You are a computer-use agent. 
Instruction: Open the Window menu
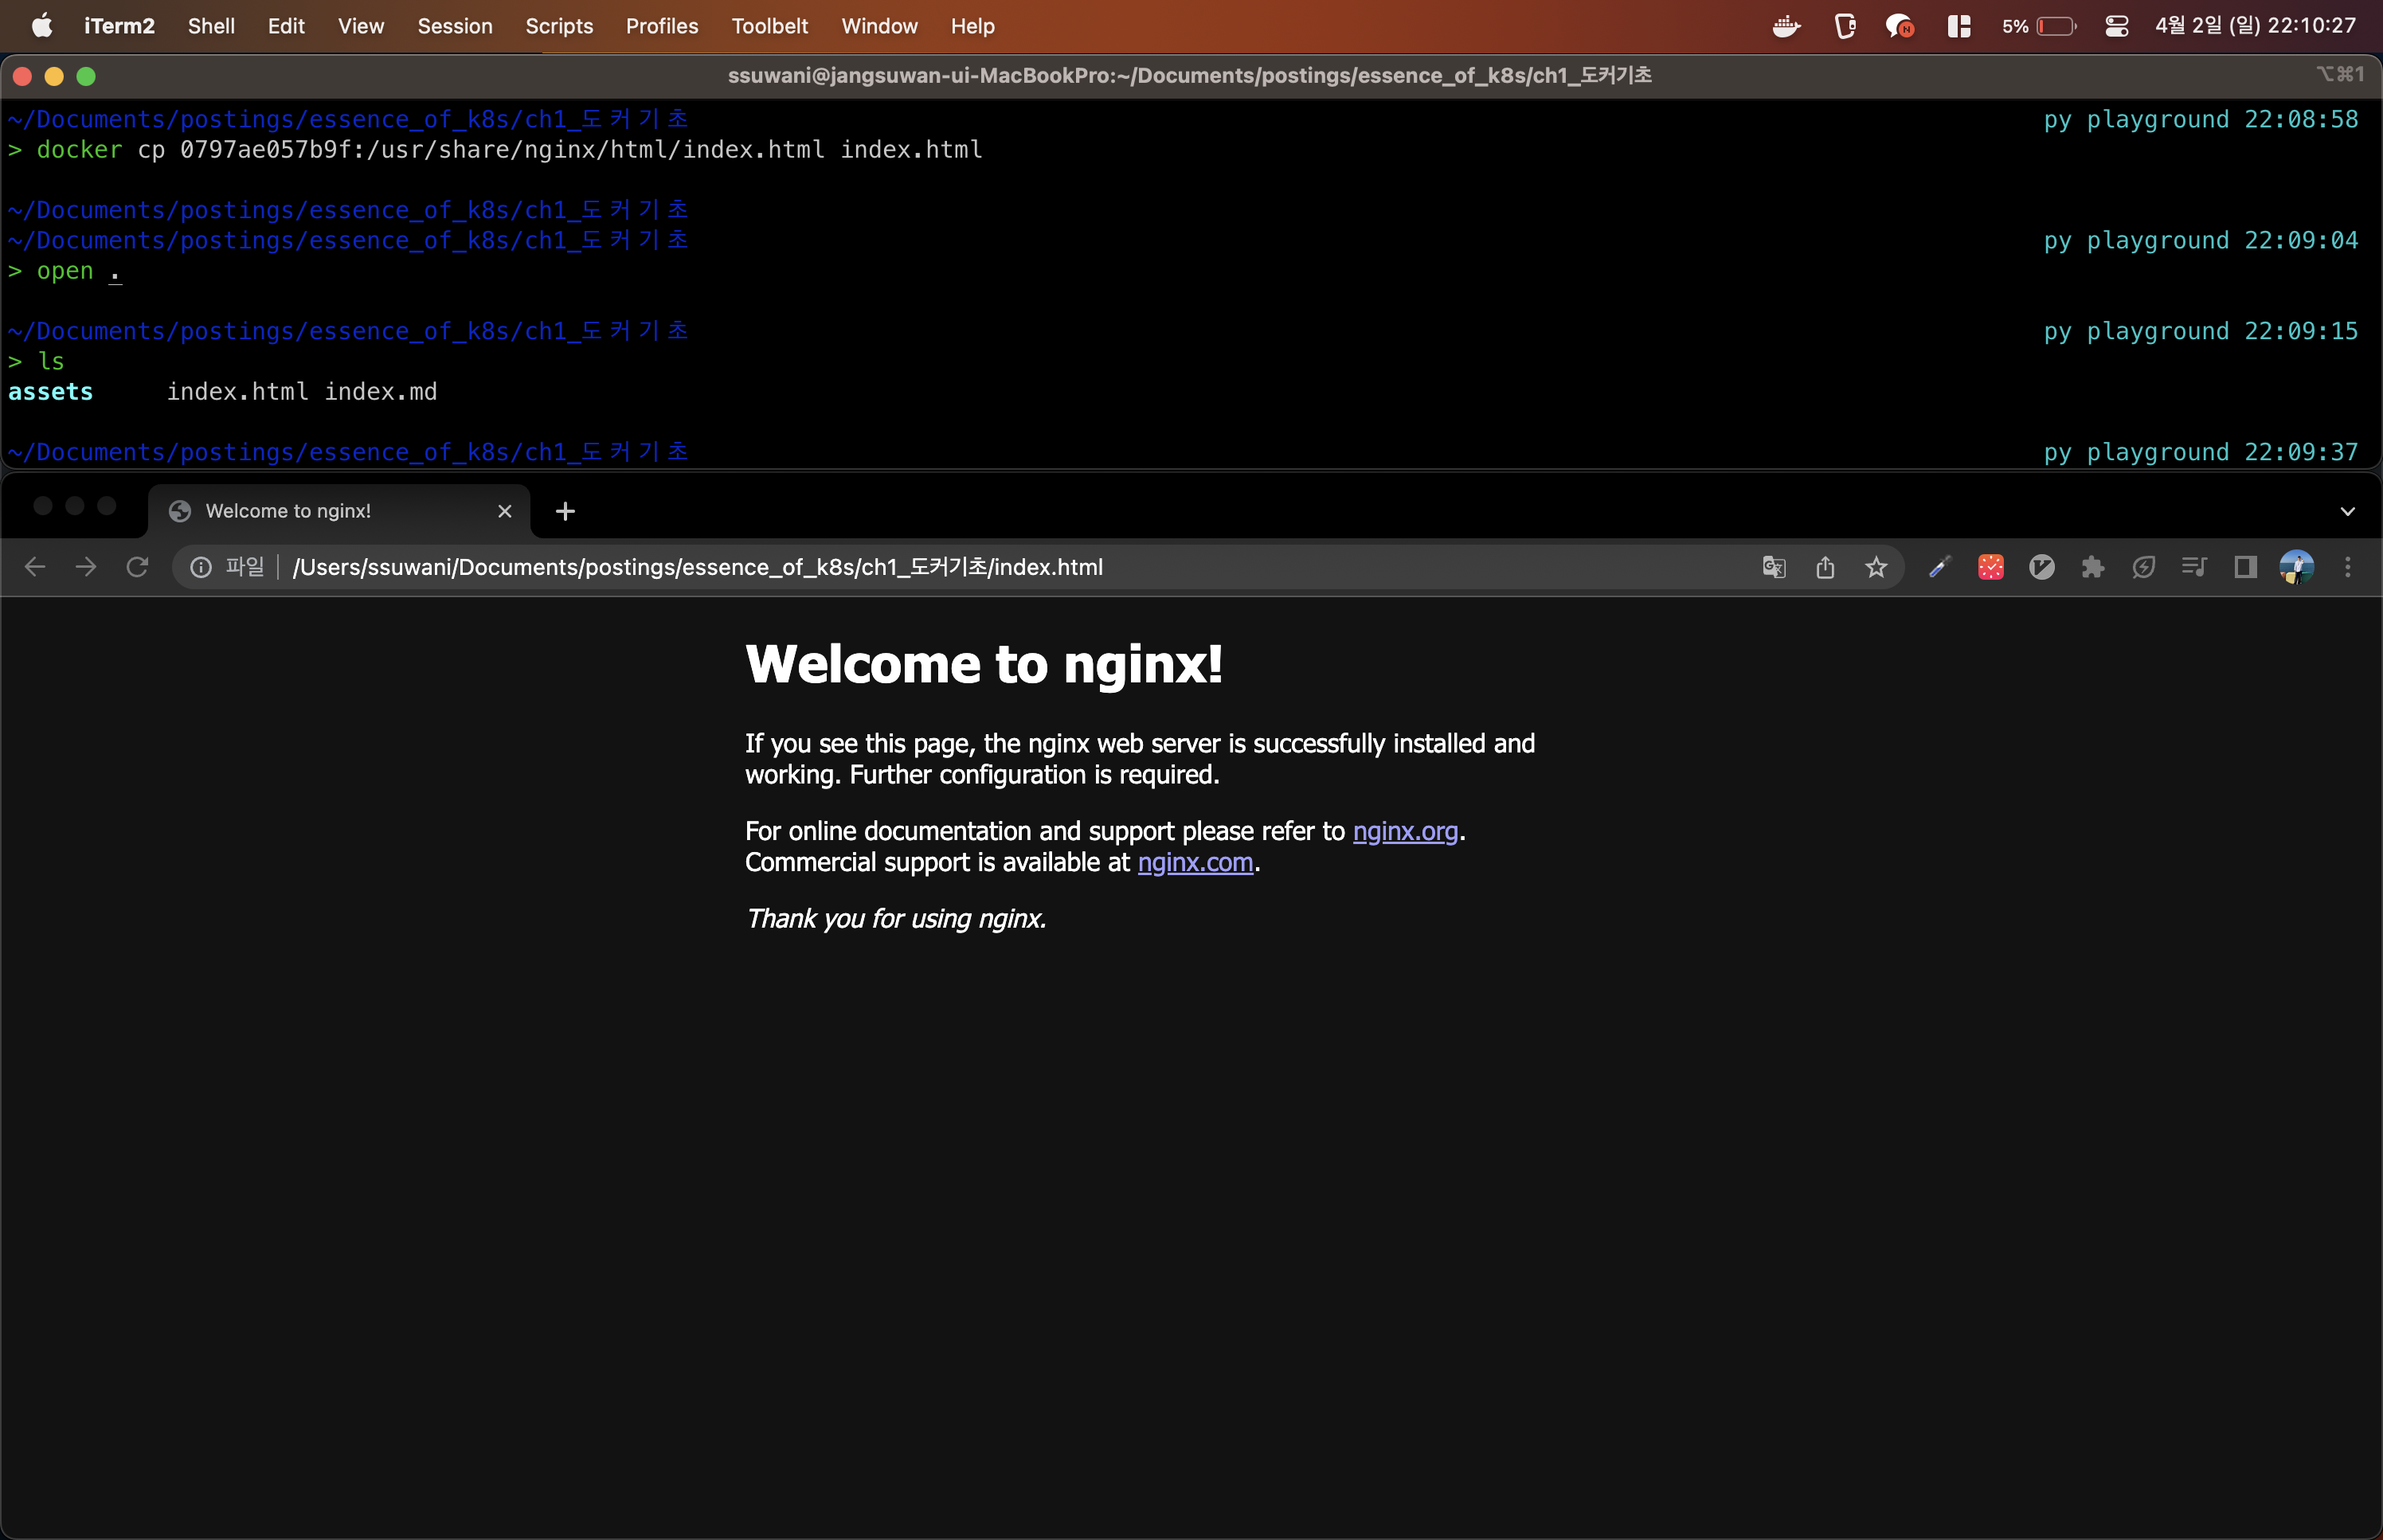click(879, 26)
